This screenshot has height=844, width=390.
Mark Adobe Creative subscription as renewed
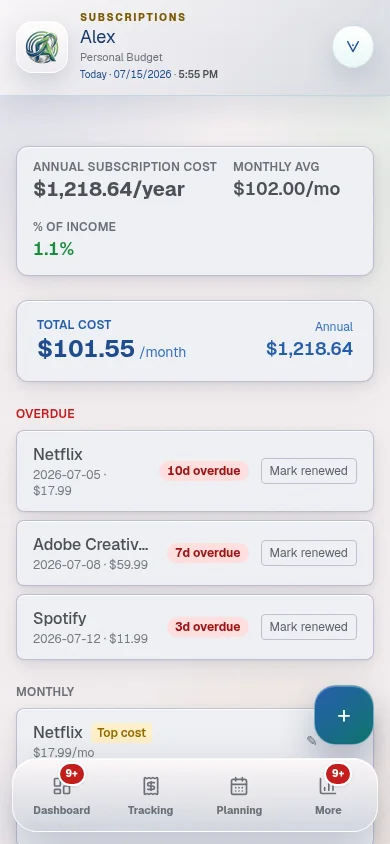(x=309, y=553)
